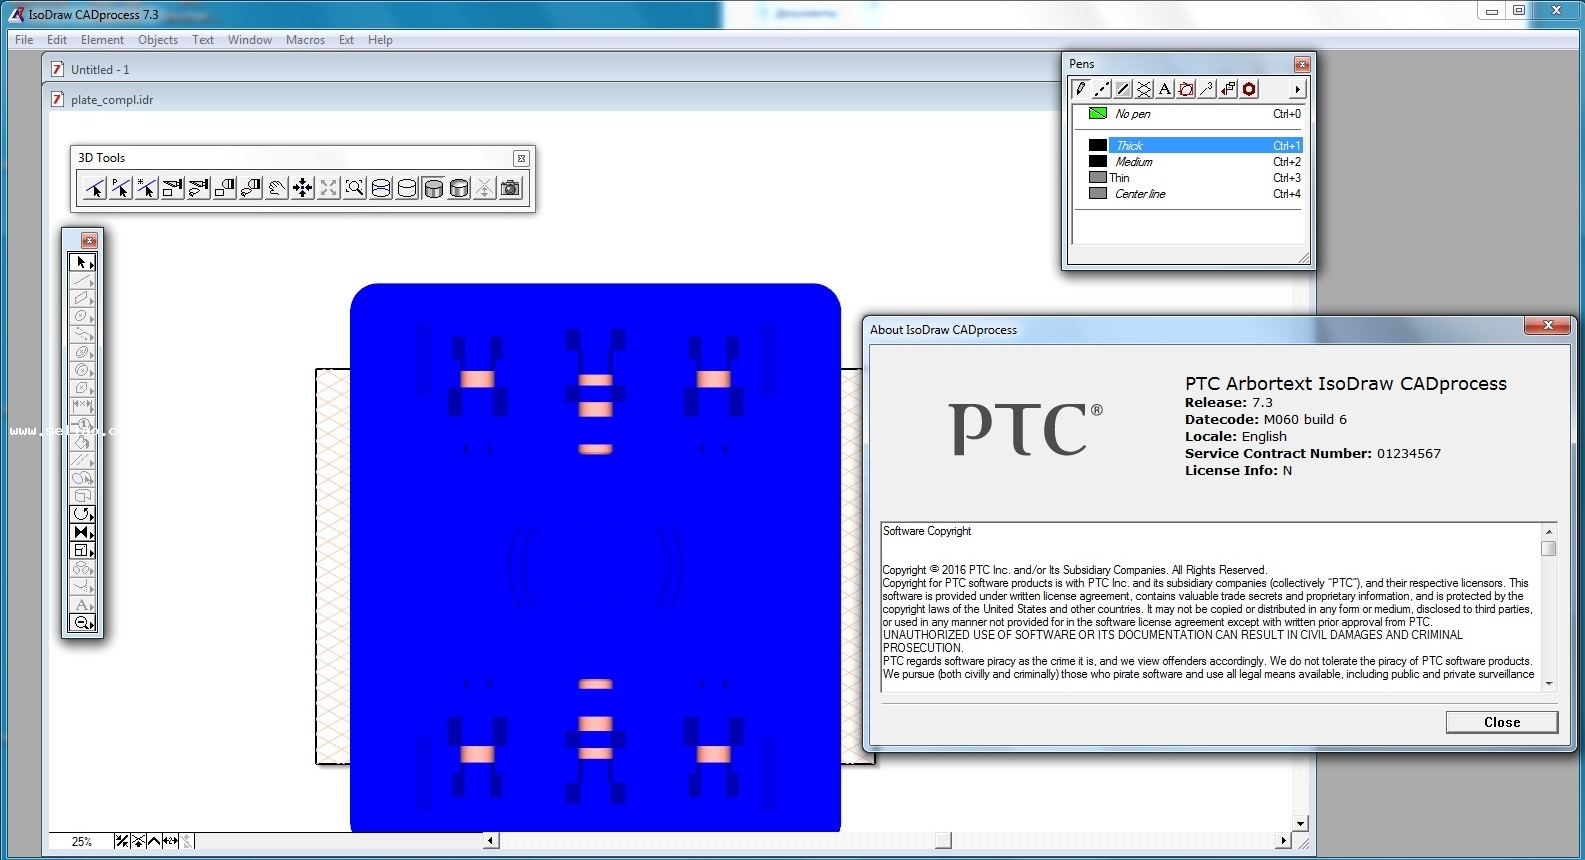Close the vertical toolbox palette
Viewport: 1585px width, 860px height.
pos(89,240)
